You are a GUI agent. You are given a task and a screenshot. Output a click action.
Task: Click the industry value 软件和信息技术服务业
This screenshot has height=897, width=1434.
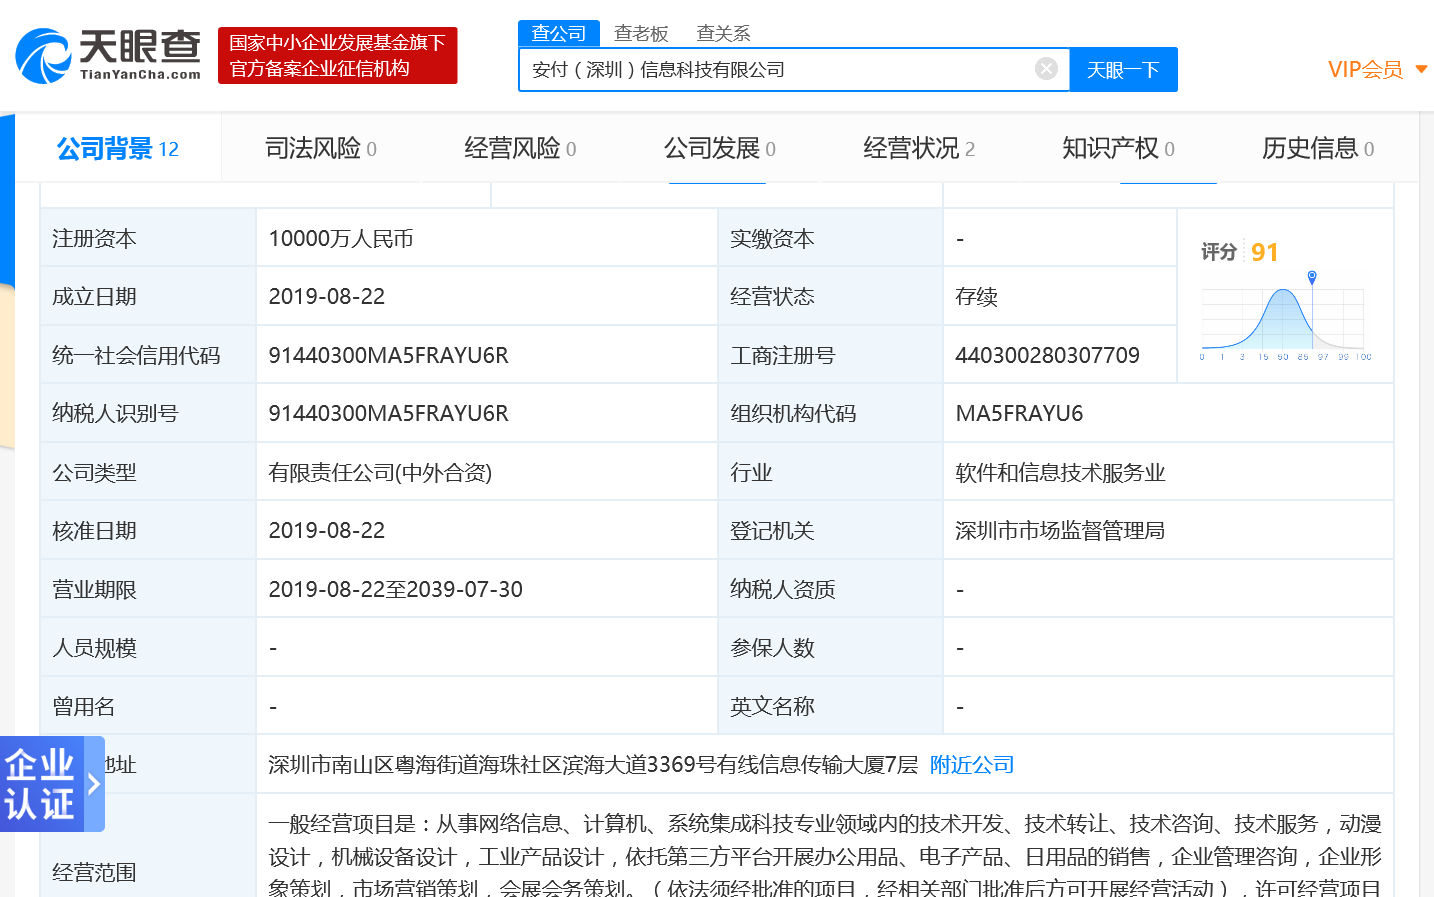[1060, 473]
